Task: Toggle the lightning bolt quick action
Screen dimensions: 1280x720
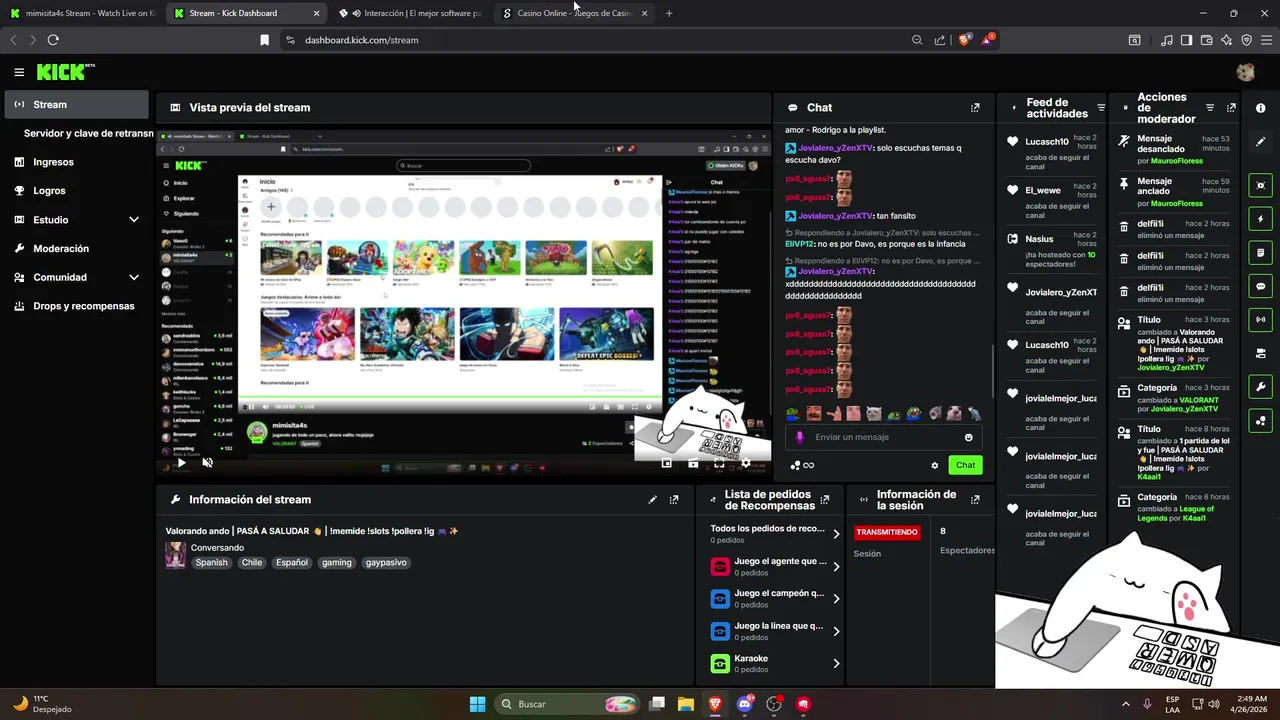Action: pyautogui.click(x=1260, y=219)
